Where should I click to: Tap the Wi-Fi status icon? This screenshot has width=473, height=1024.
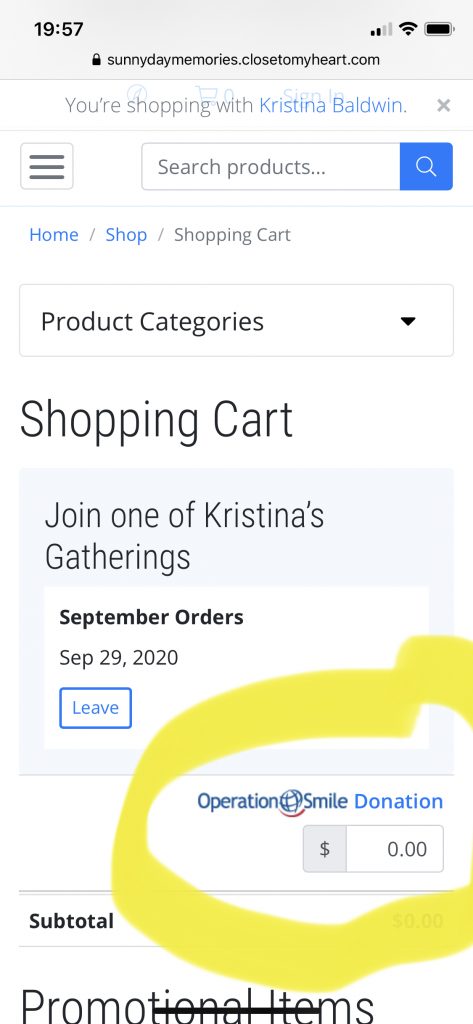click(x=408, y=29)
